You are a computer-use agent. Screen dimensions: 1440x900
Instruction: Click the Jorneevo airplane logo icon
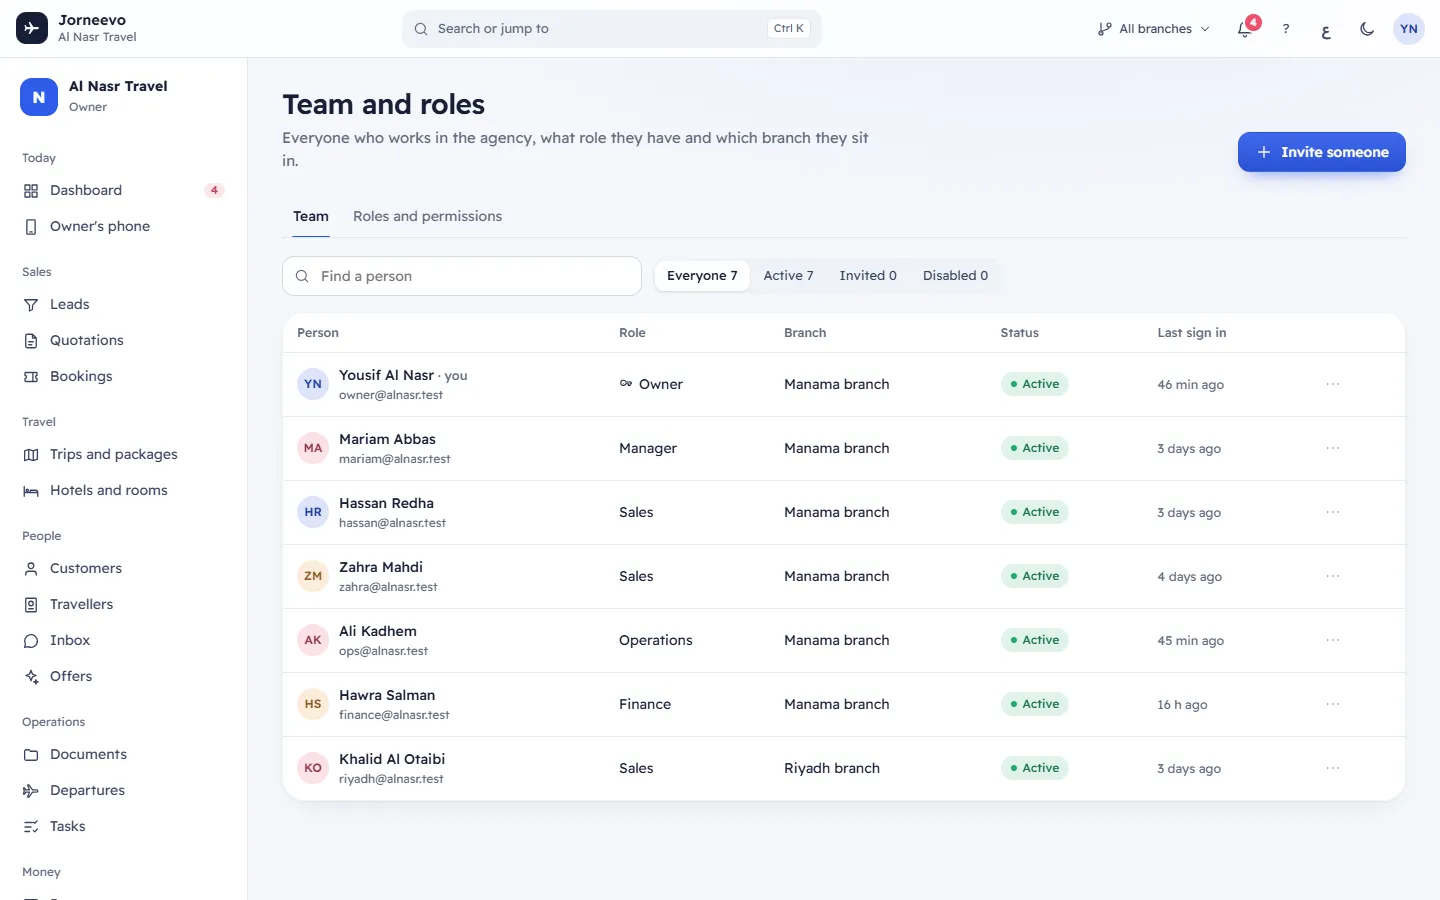32,28
